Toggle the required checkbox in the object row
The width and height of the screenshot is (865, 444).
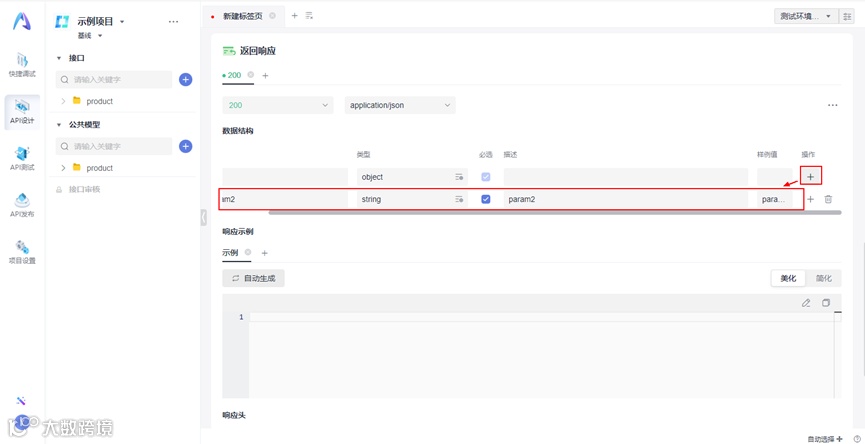tap(485, 177)
